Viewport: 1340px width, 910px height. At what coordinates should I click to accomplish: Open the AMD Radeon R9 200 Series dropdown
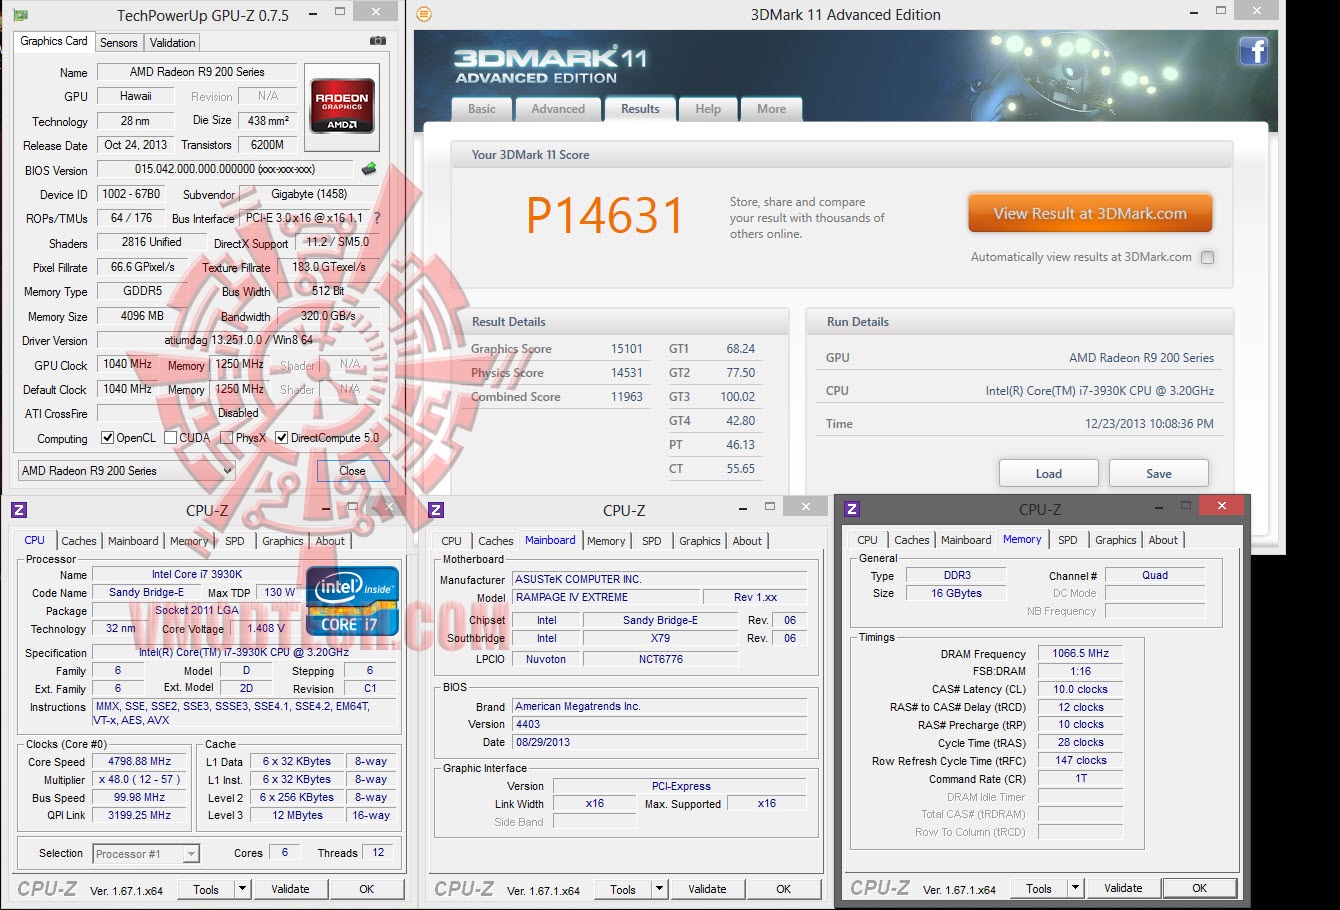click(127, 471)
